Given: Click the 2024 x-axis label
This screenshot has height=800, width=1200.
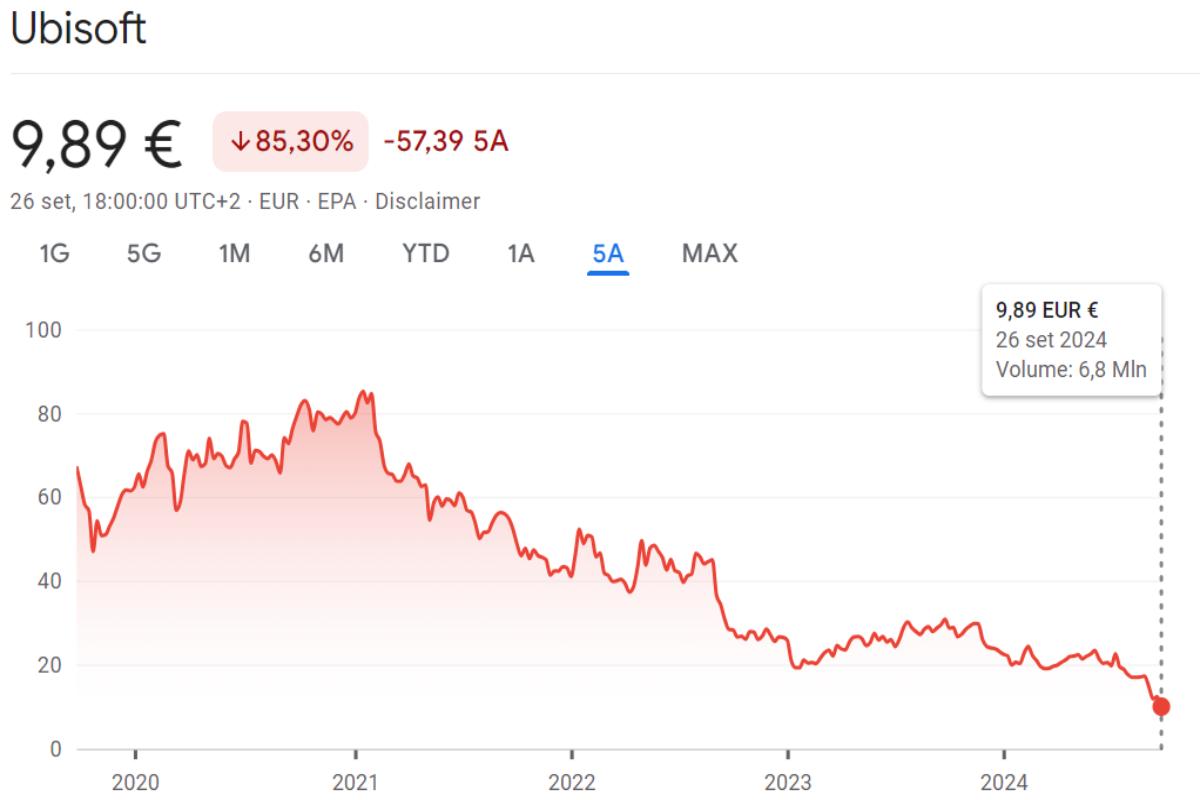Looking at the screenshot, I should 1003,782.
